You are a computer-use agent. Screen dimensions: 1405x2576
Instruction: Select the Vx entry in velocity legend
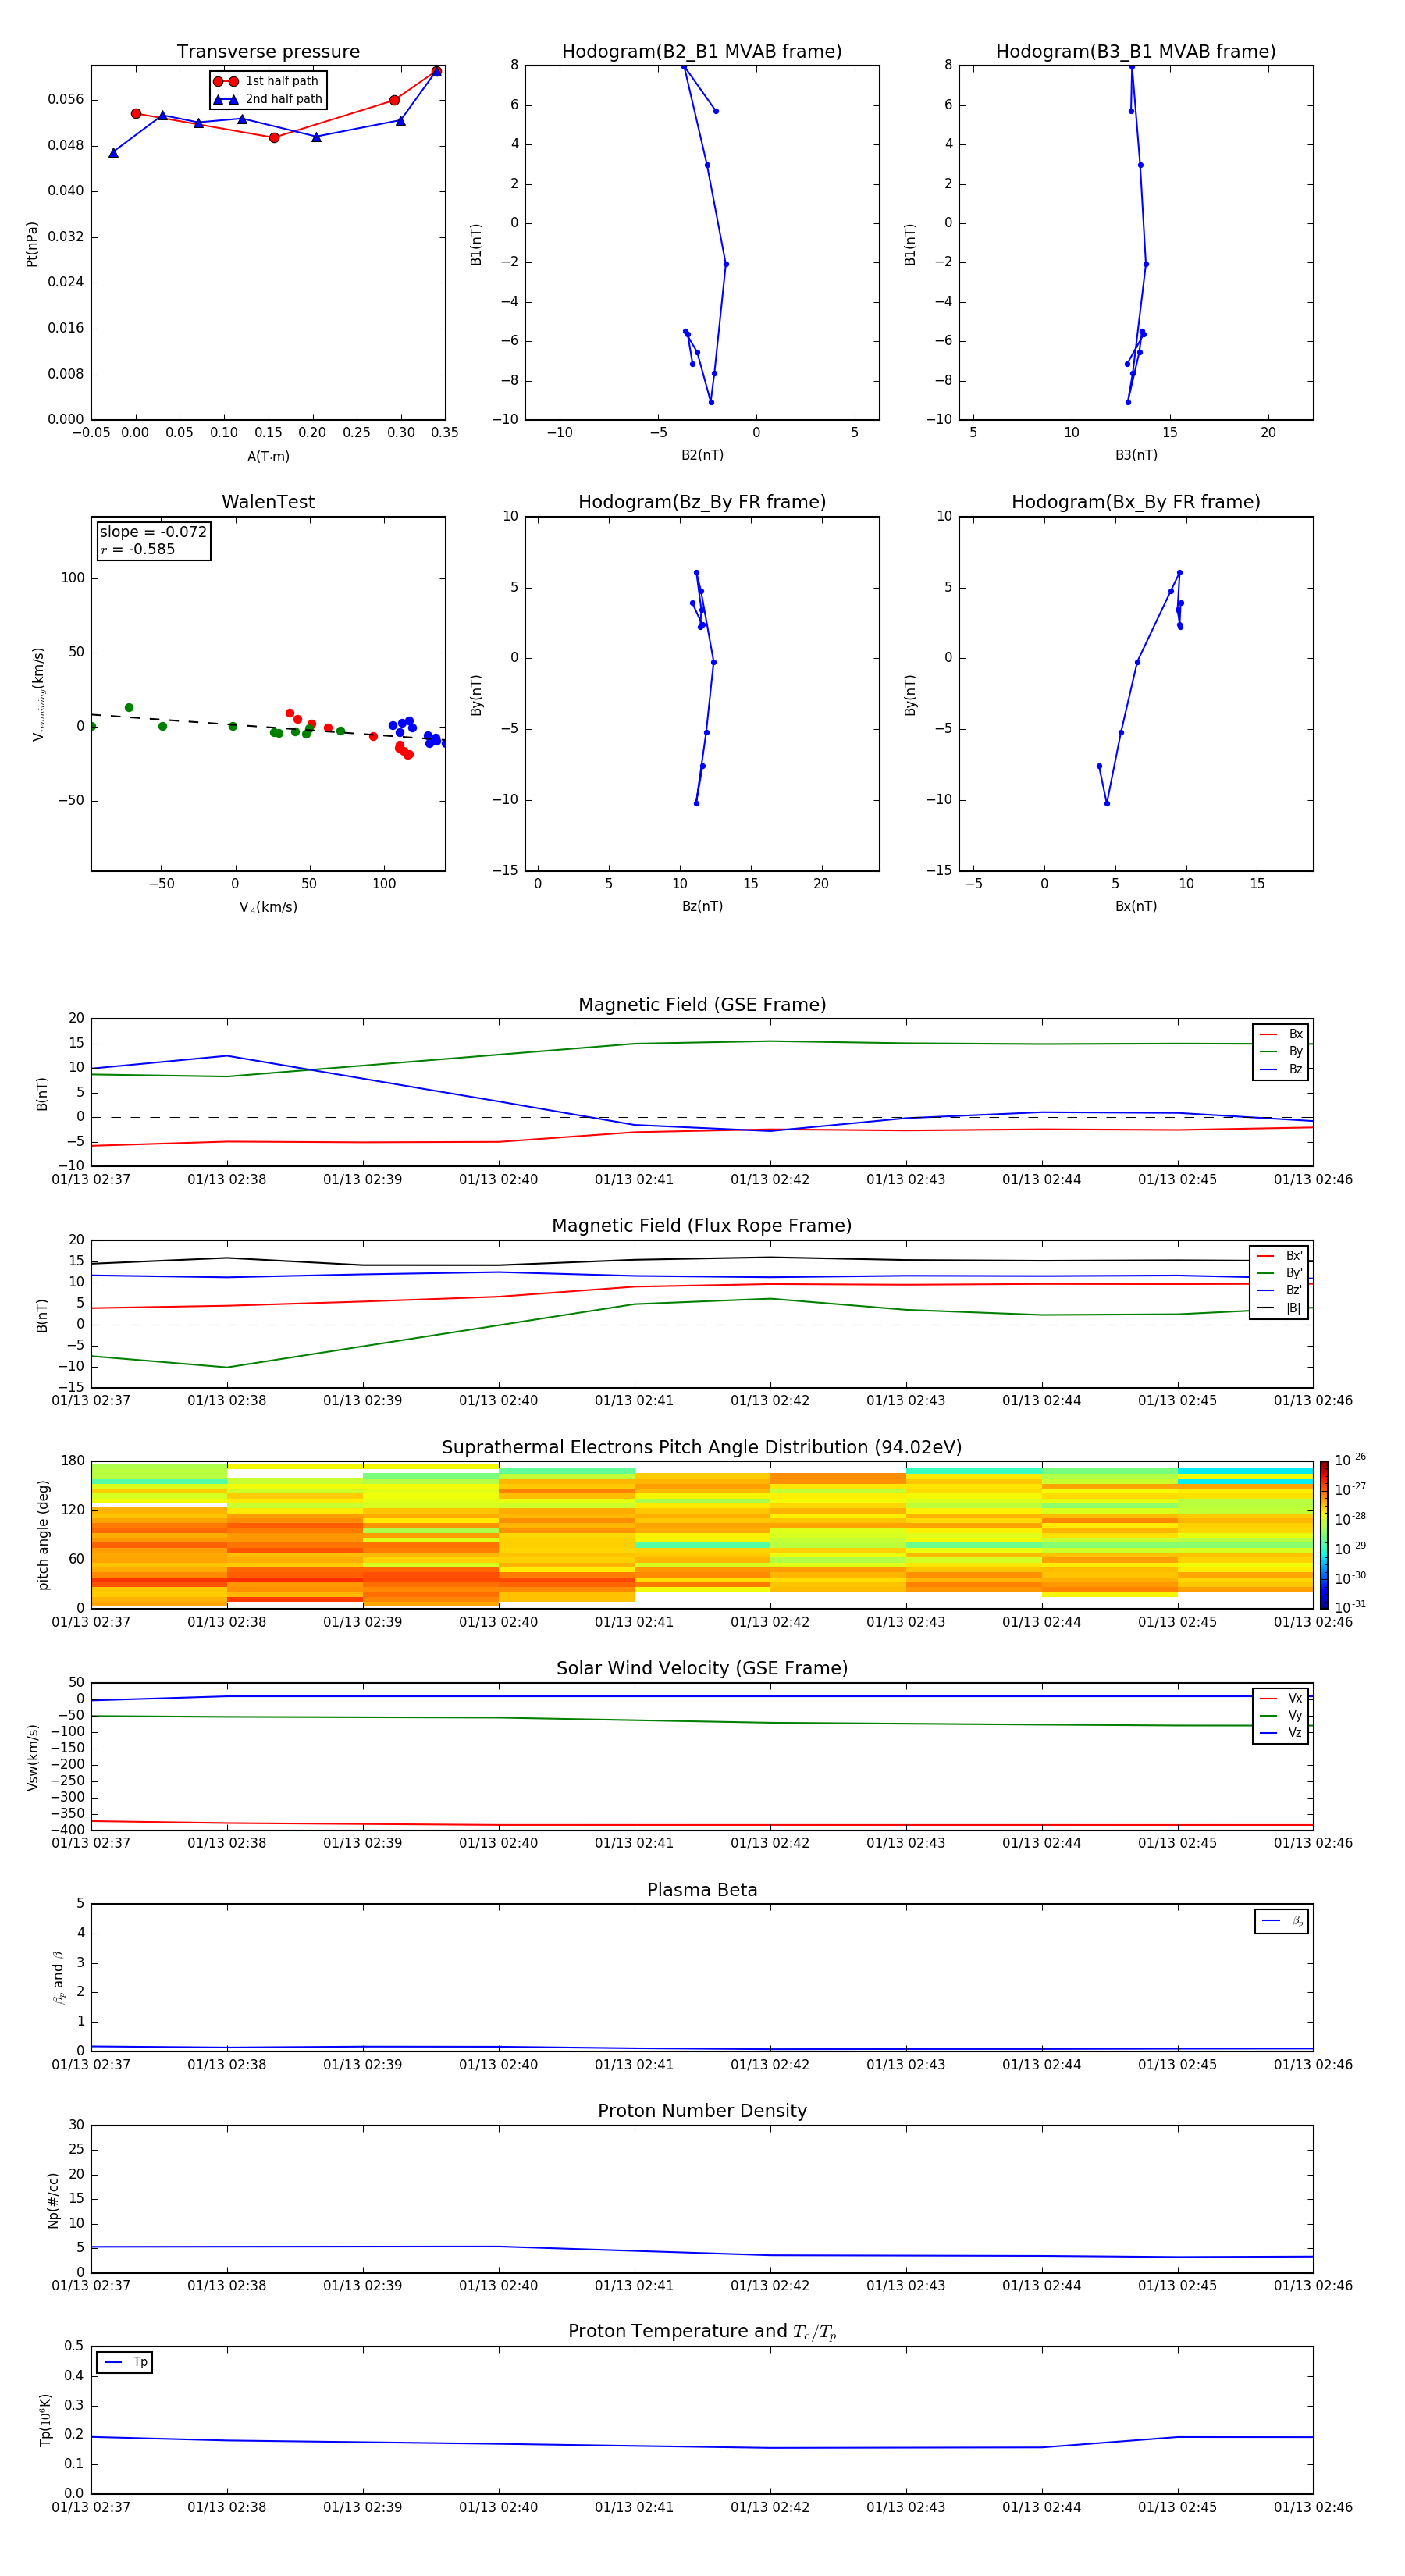[1281, 1698]
